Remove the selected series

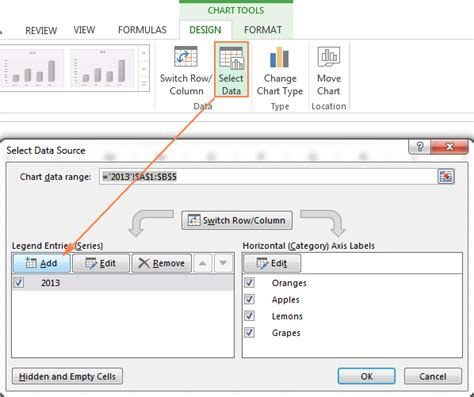162,263
